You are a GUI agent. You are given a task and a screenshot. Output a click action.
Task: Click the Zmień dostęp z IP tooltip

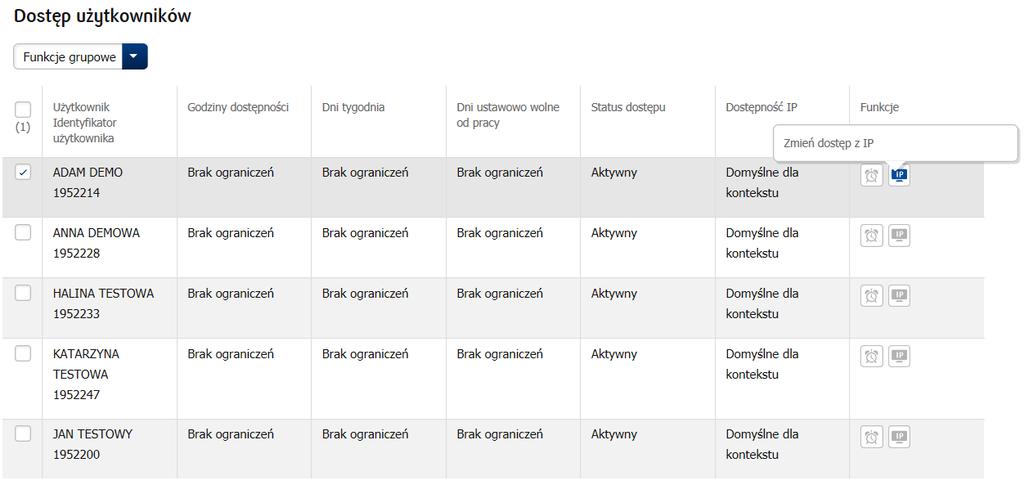click(895, 144)
